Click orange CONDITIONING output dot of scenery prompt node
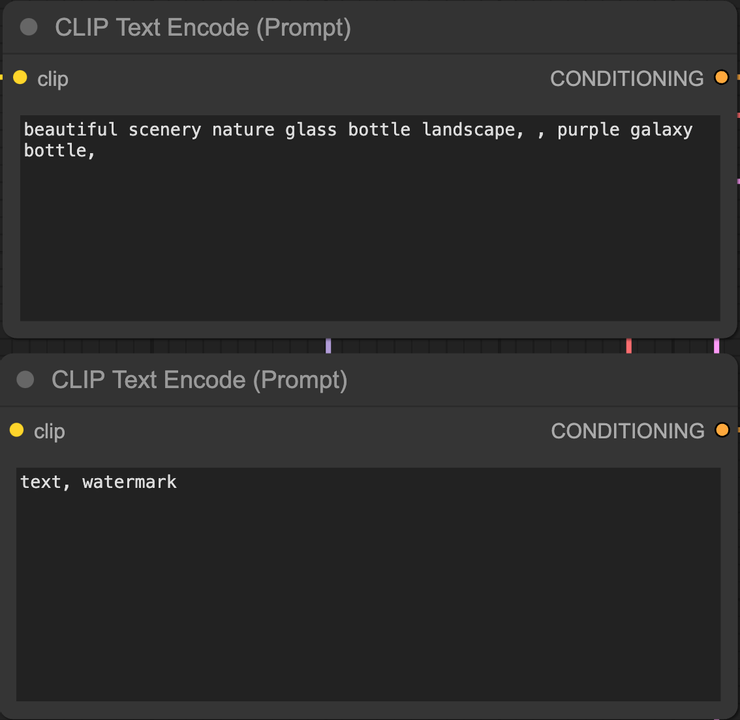The image size is (740, 720). click(721, 77)
